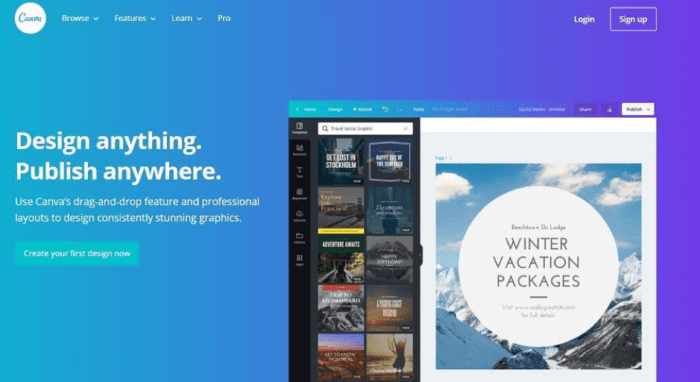The image size is (700, 382).
Task: Click the undo arrow in the editor toolbar
Action: (x=385, y=109)
